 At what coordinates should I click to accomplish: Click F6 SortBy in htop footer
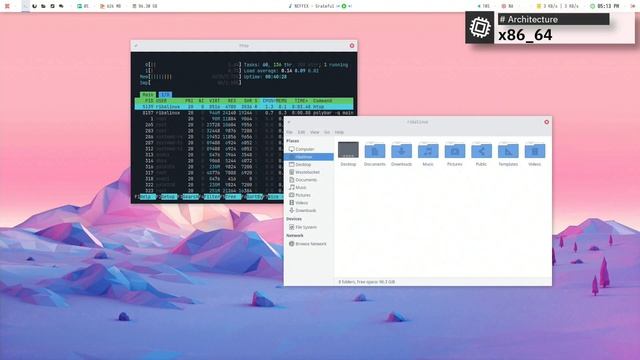(x=253, y=197)
